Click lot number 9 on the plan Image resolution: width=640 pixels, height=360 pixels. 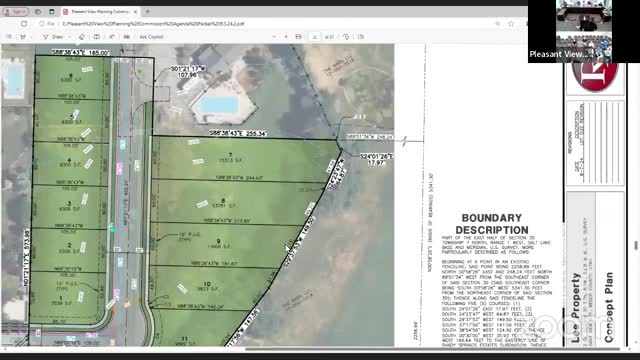click(x=218, y=241)
